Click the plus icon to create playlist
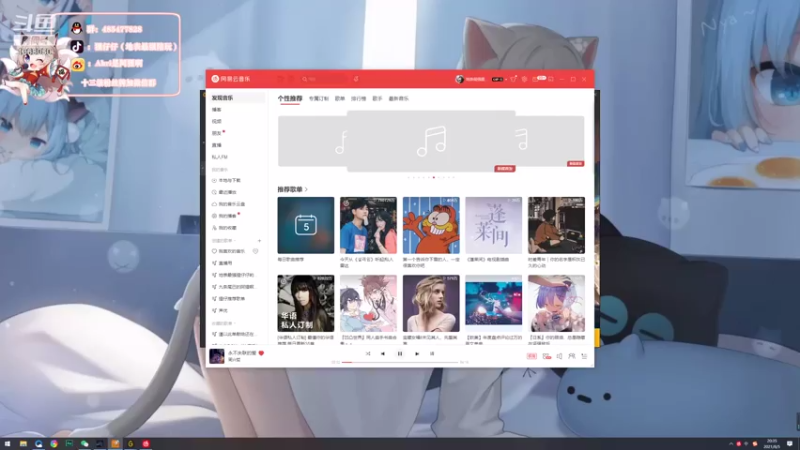The image size is (800, 450). tap(259, 240)
